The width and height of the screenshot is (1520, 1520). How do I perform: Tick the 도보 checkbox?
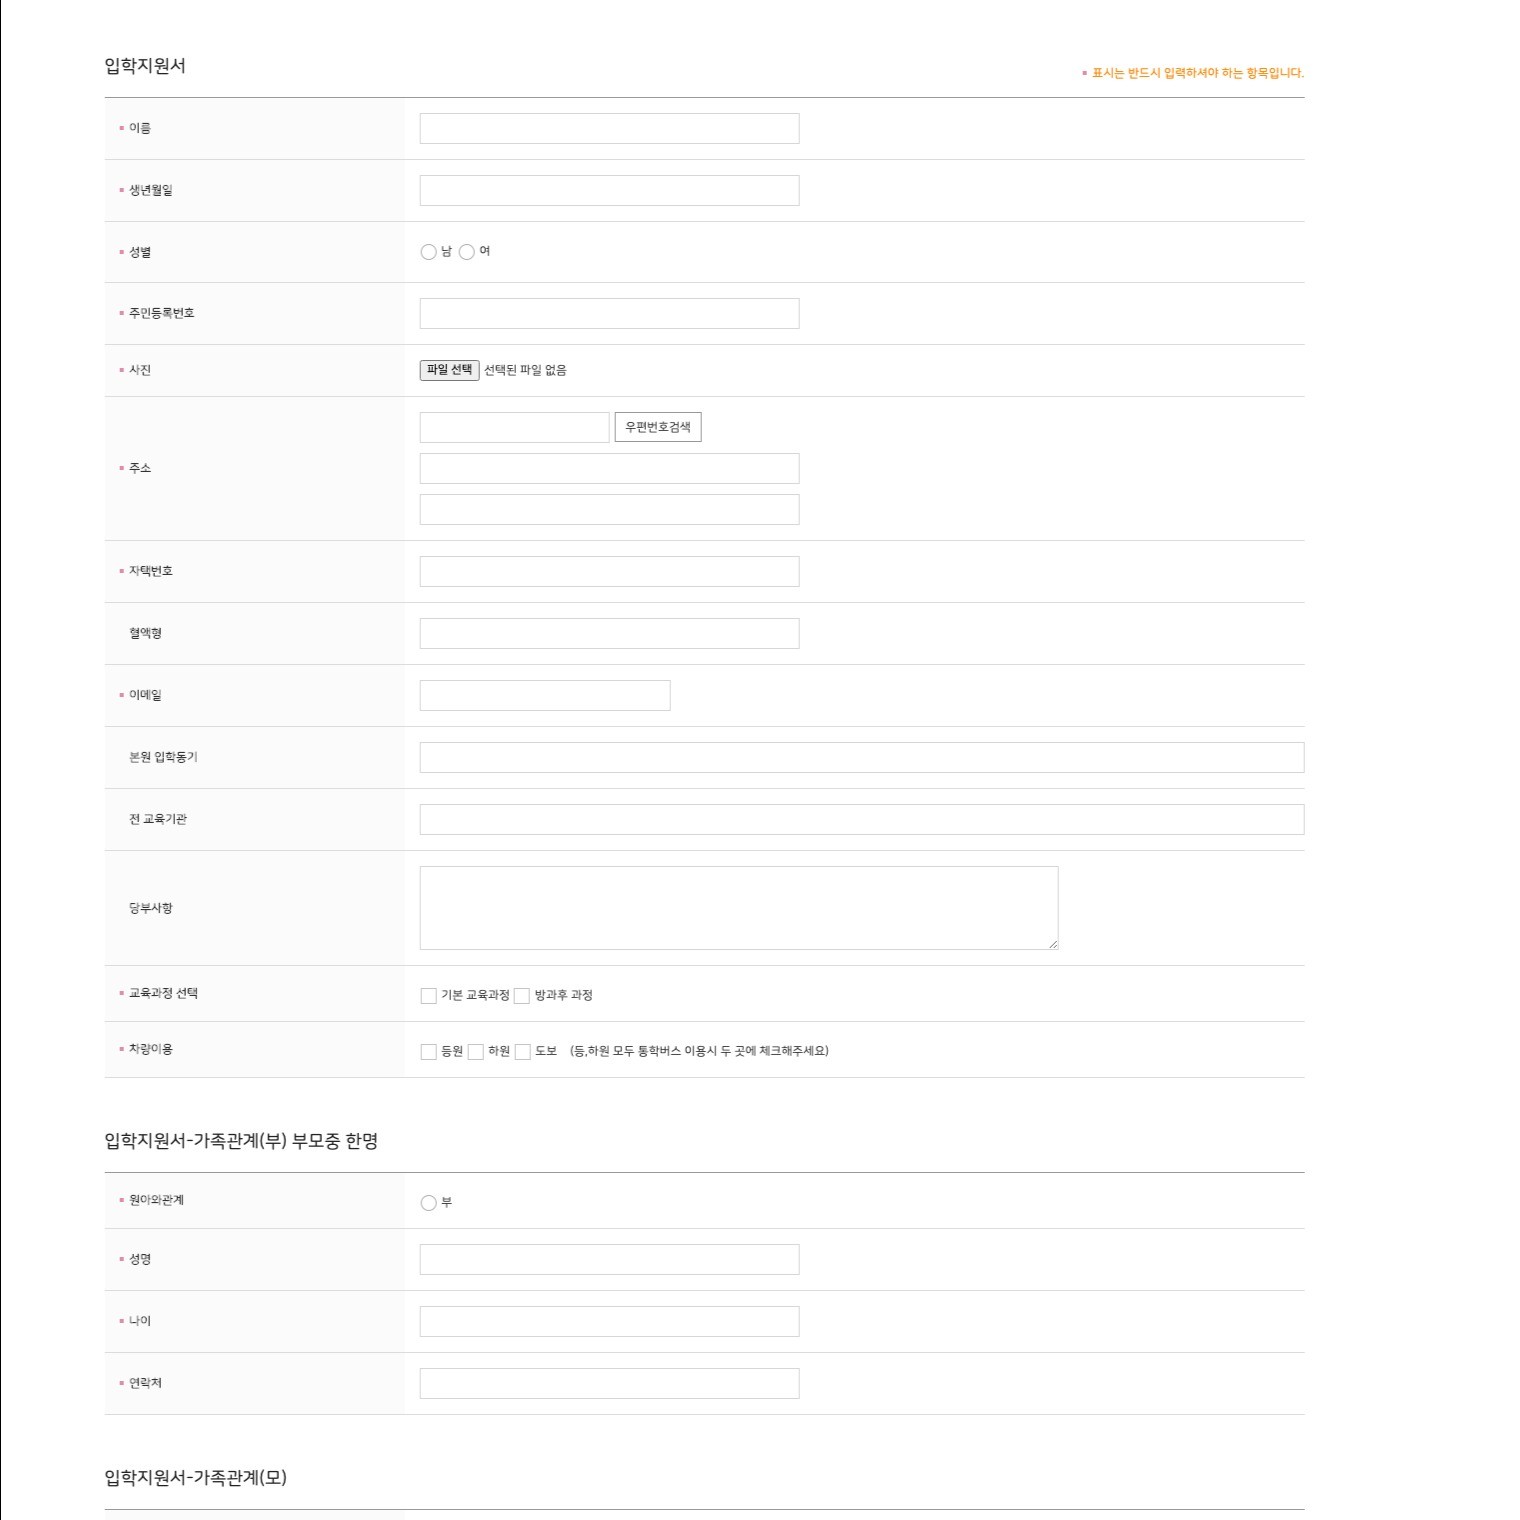[522, 1052]
